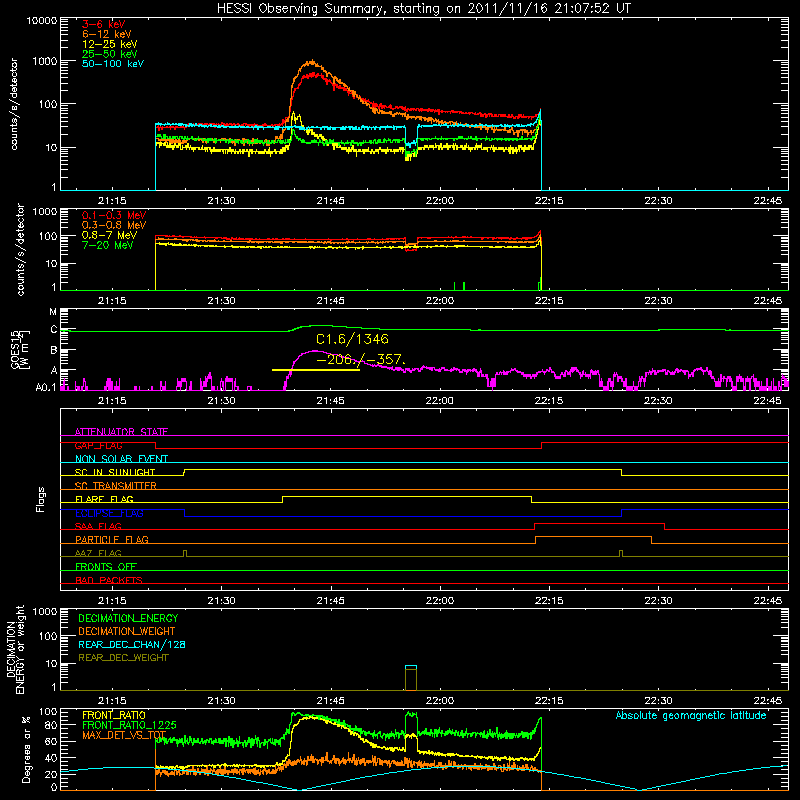Select the 0.3-0.8 MeV legend label
800x800 pixels.
[114, 225]
